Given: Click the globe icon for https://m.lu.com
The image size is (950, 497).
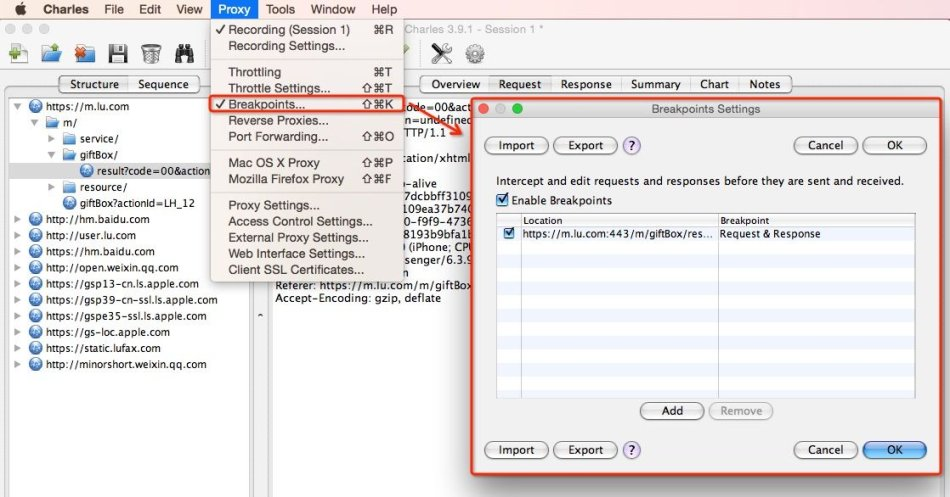Looking at the screenshot, I should pyautogui.click(x=36, y=106).
